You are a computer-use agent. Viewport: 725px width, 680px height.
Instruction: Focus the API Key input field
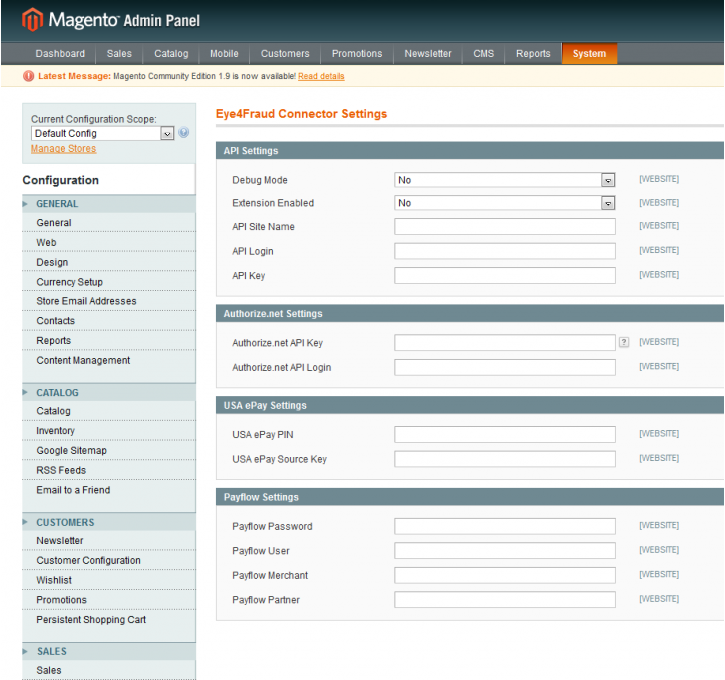click(x=504, y=276)
